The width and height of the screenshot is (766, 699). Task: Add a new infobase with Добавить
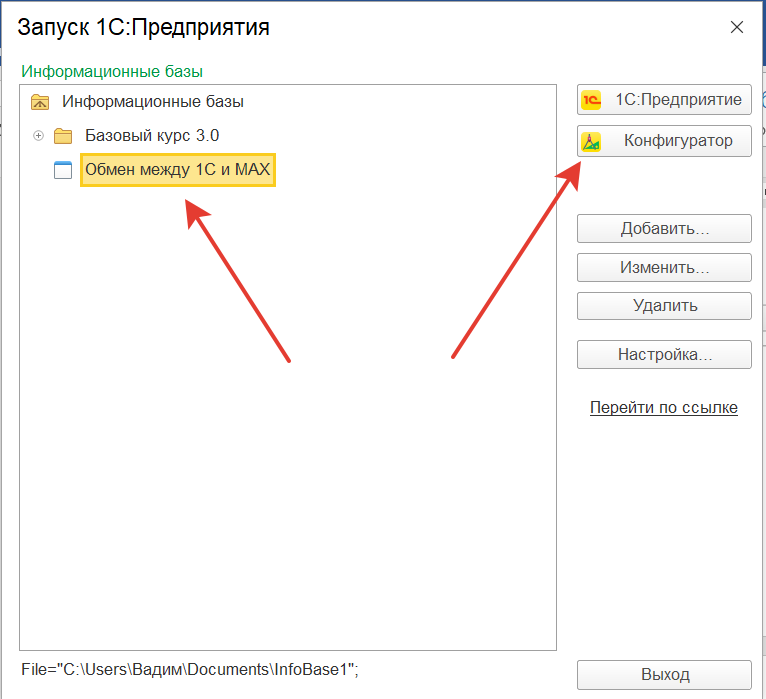664,228
